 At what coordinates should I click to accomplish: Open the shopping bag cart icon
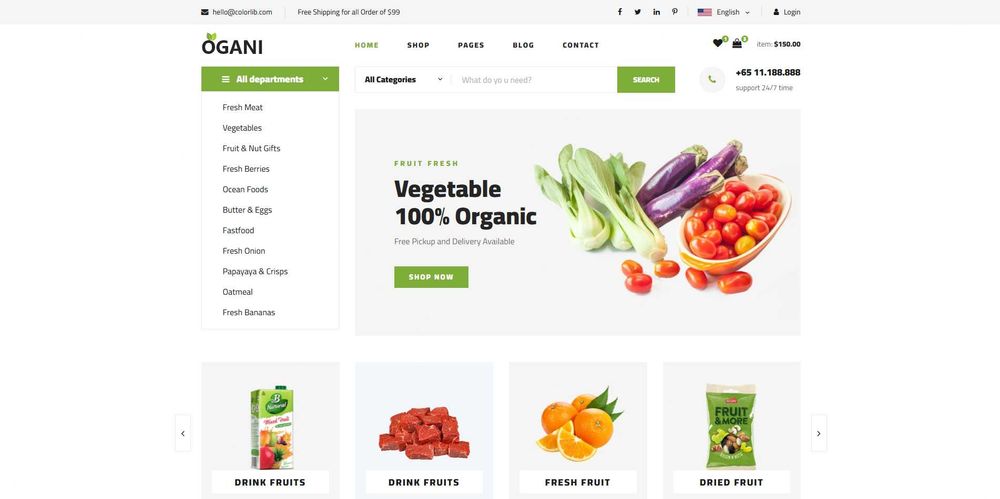pos(737,43)
